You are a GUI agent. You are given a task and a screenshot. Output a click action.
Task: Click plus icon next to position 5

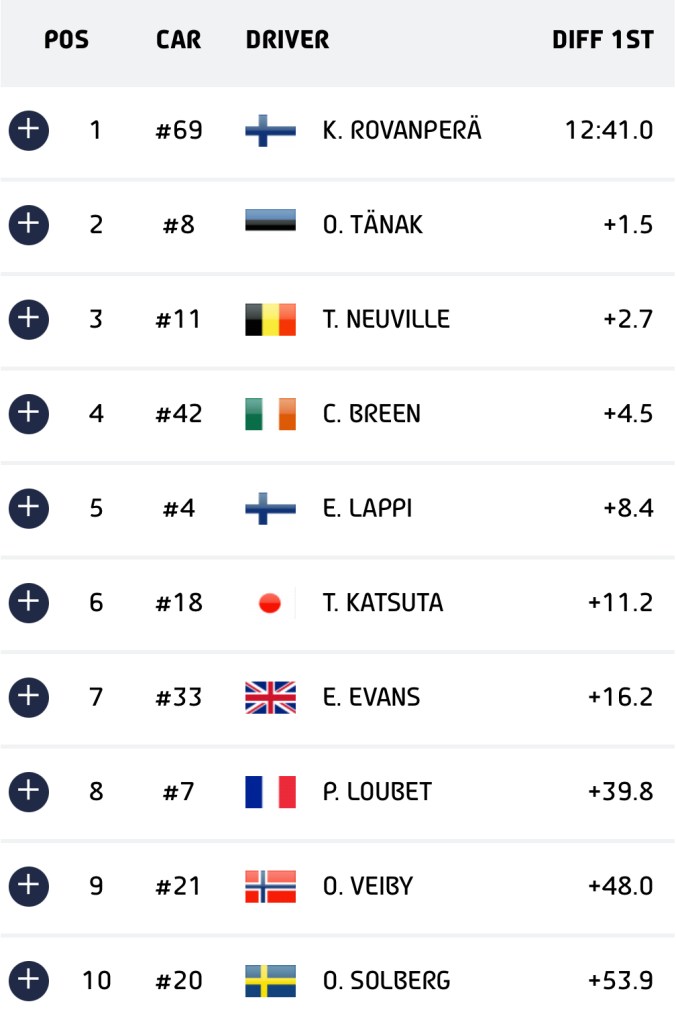[x=29, y=508]
